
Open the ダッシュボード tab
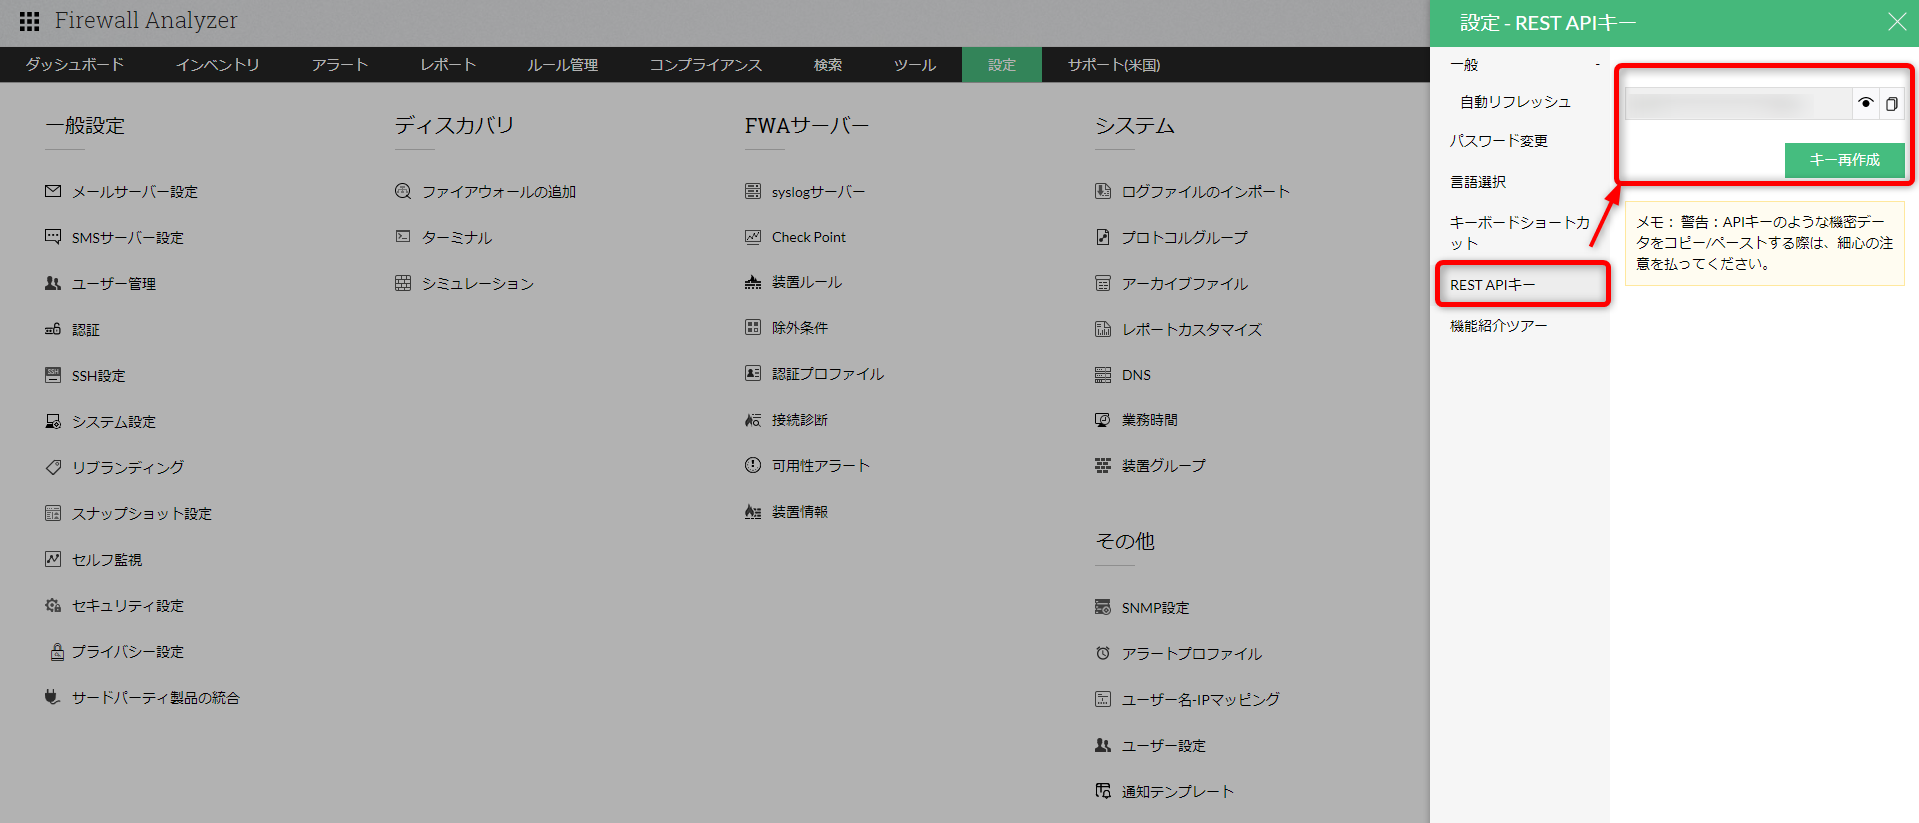pyautogui.click(x=75, y=65)
